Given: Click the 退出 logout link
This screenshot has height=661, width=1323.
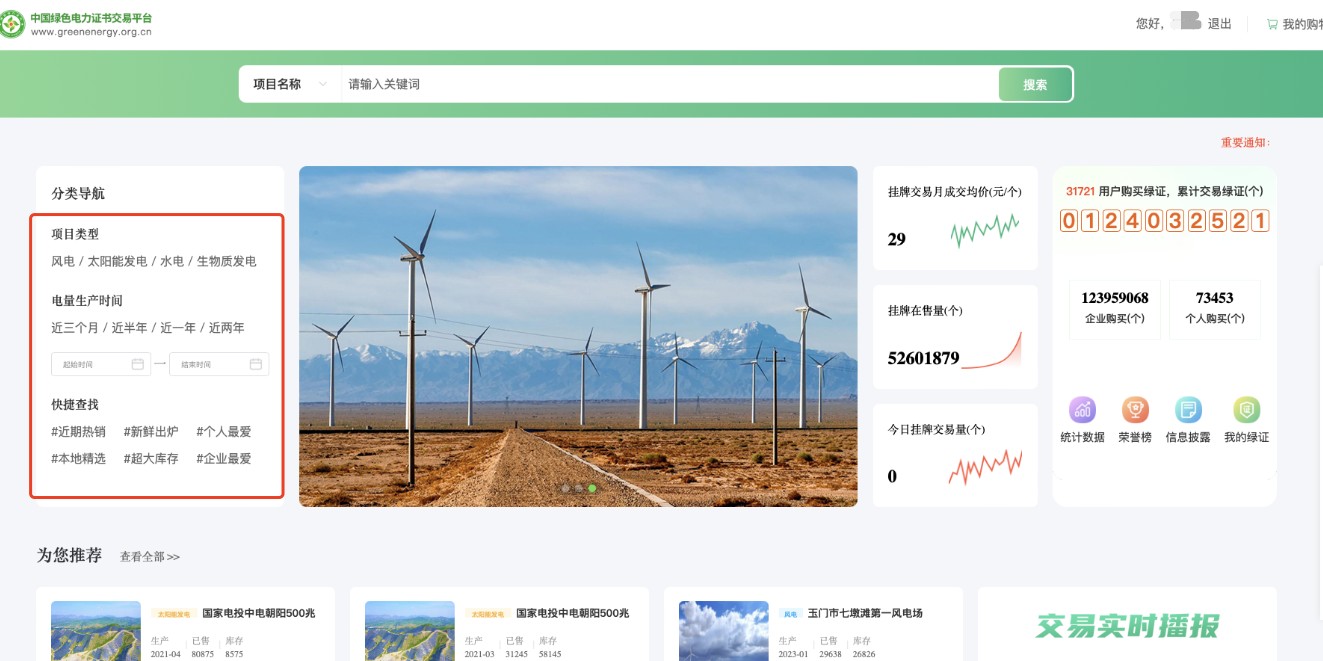Looking at the screenshot, I should (1220, 24).
